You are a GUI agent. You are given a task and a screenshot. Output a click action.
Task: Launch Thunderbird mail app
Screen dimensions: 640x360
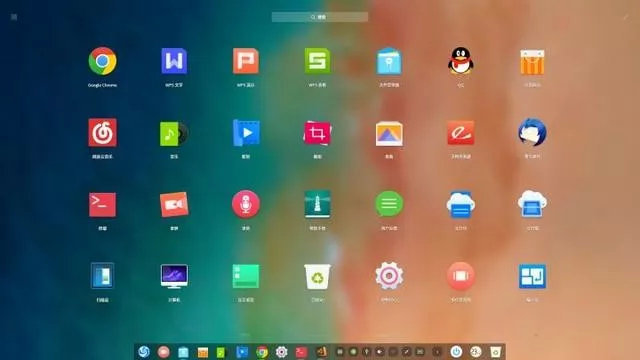(532, 133)
